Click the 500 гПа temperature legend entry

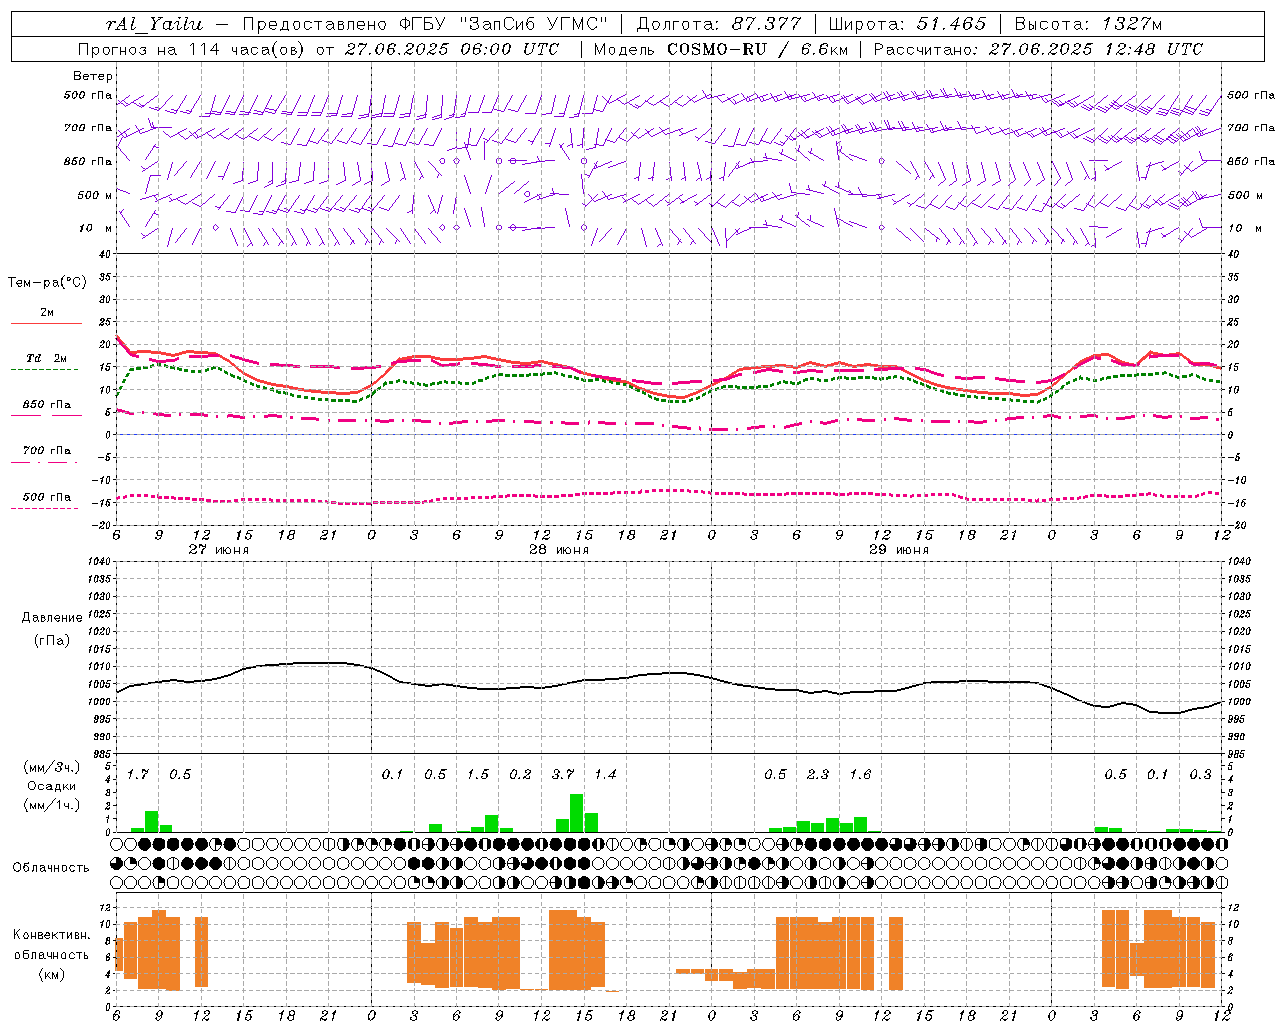[x=47, y=497]
